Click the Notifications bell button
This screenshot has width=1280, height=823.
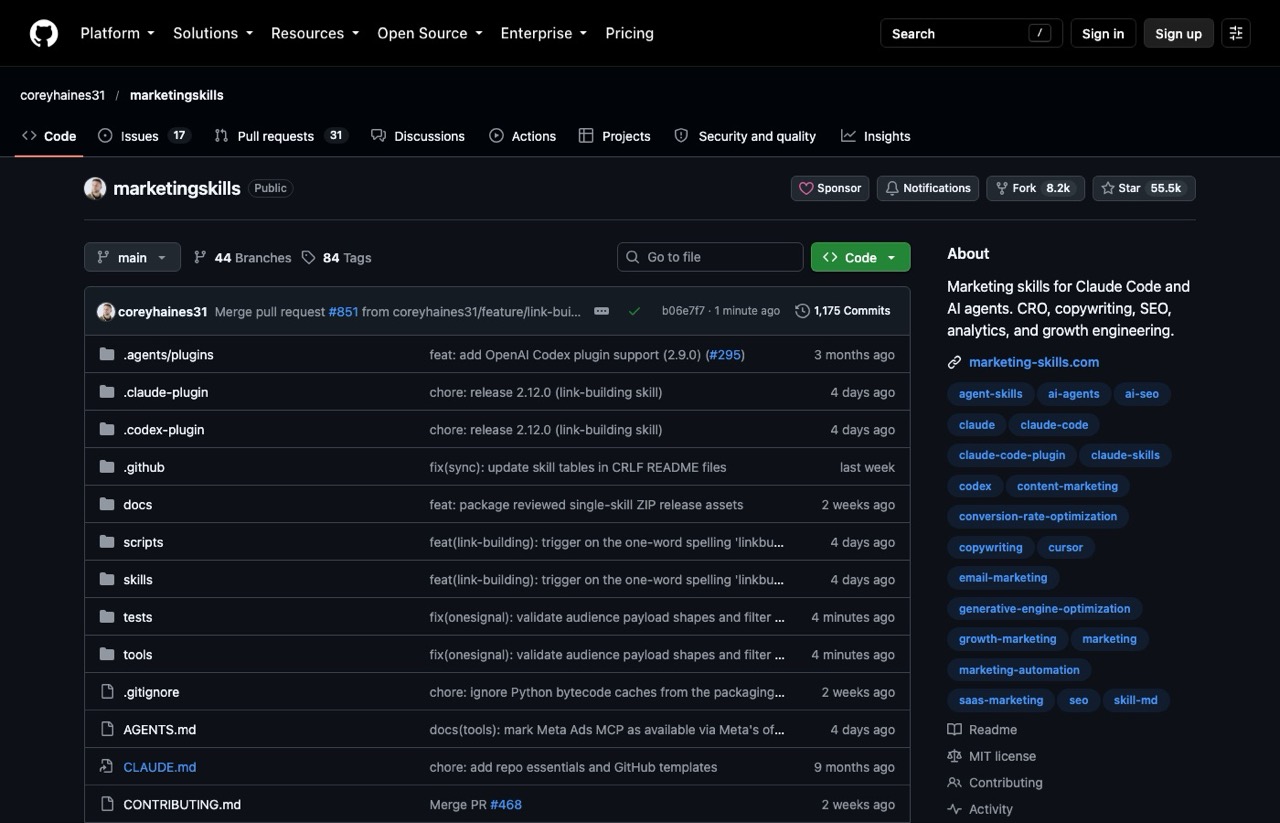[928, 188]
